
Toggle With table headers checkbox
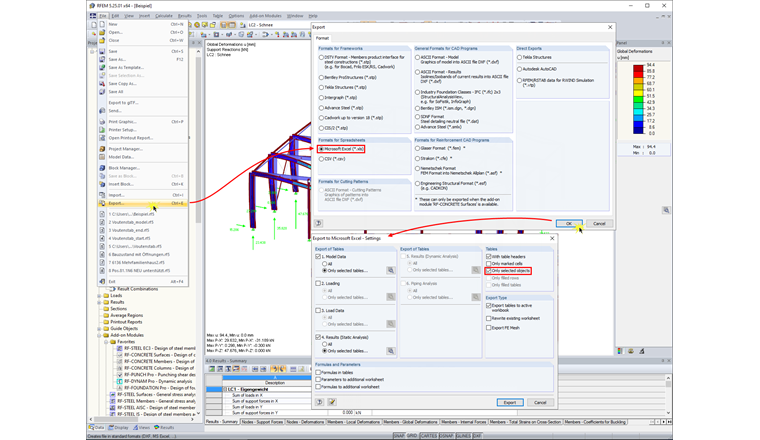pyautogui.click(x=489, y=256)
